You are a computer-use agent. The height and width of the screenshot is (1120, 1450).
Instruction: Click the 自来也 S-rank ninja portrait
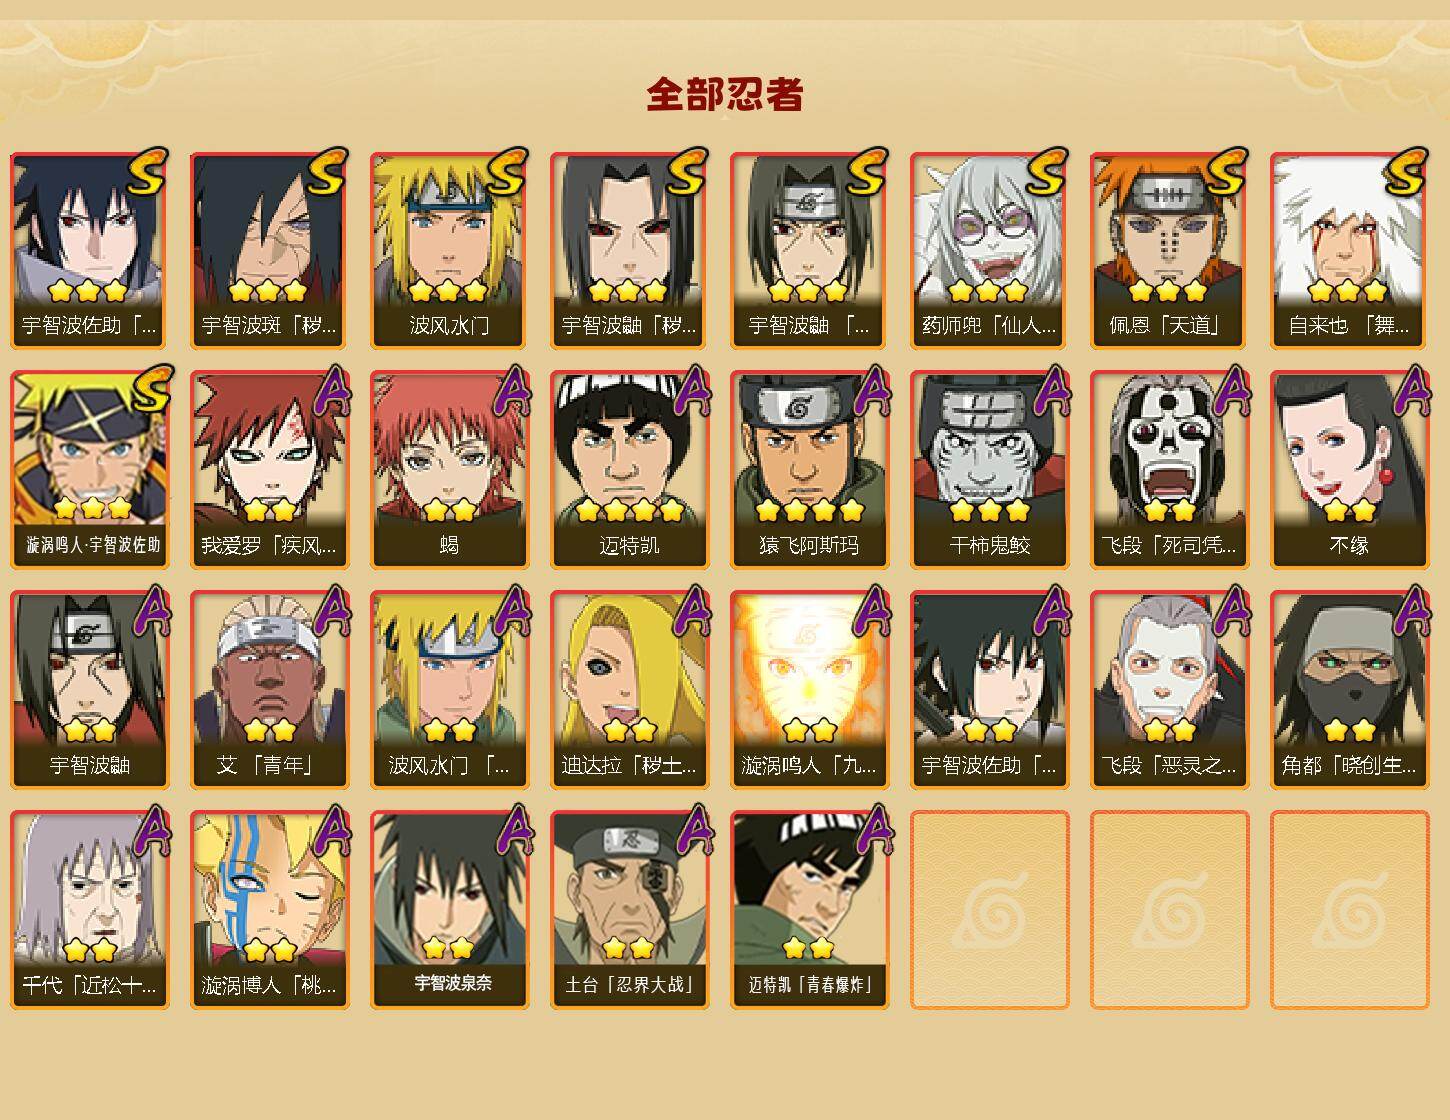click(x=1349, y=250)
